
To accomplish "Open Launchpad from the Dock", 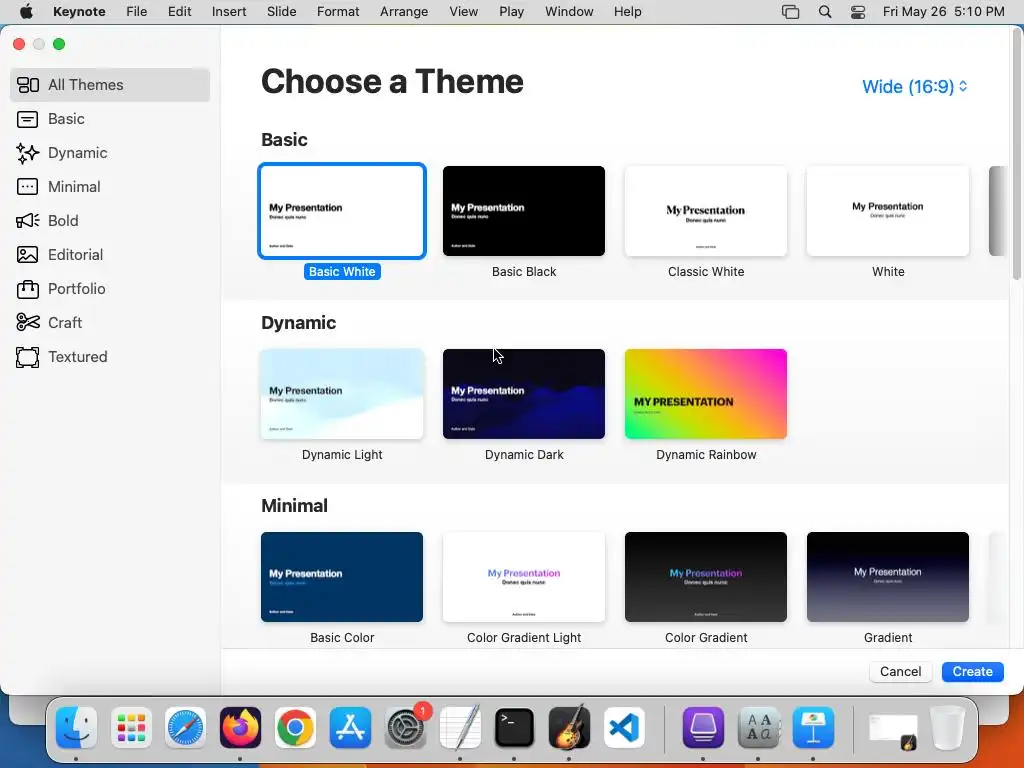I will (x=131, y=728).
